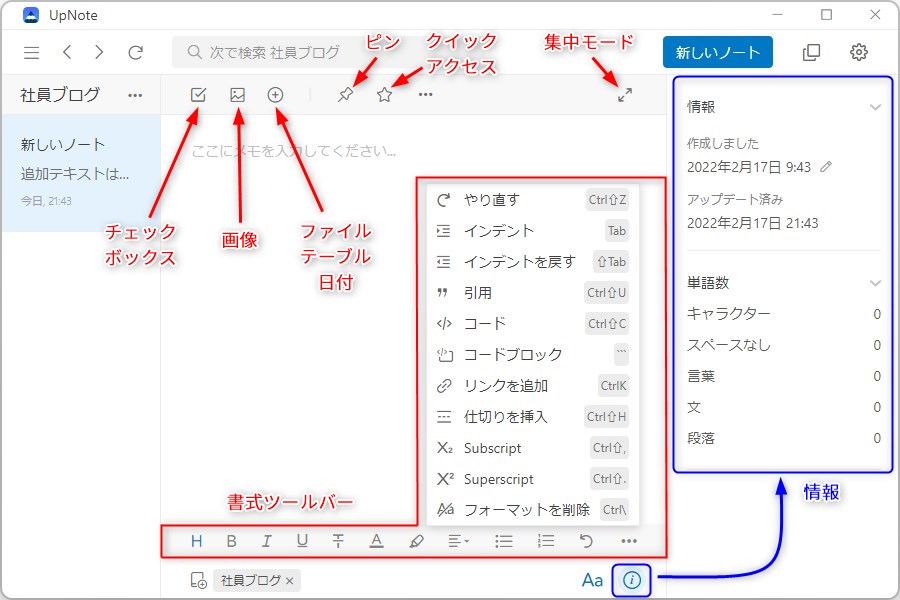Choose Superscript from the menu
The width and height of the screenshot is (900, 600).
point(532,479)
